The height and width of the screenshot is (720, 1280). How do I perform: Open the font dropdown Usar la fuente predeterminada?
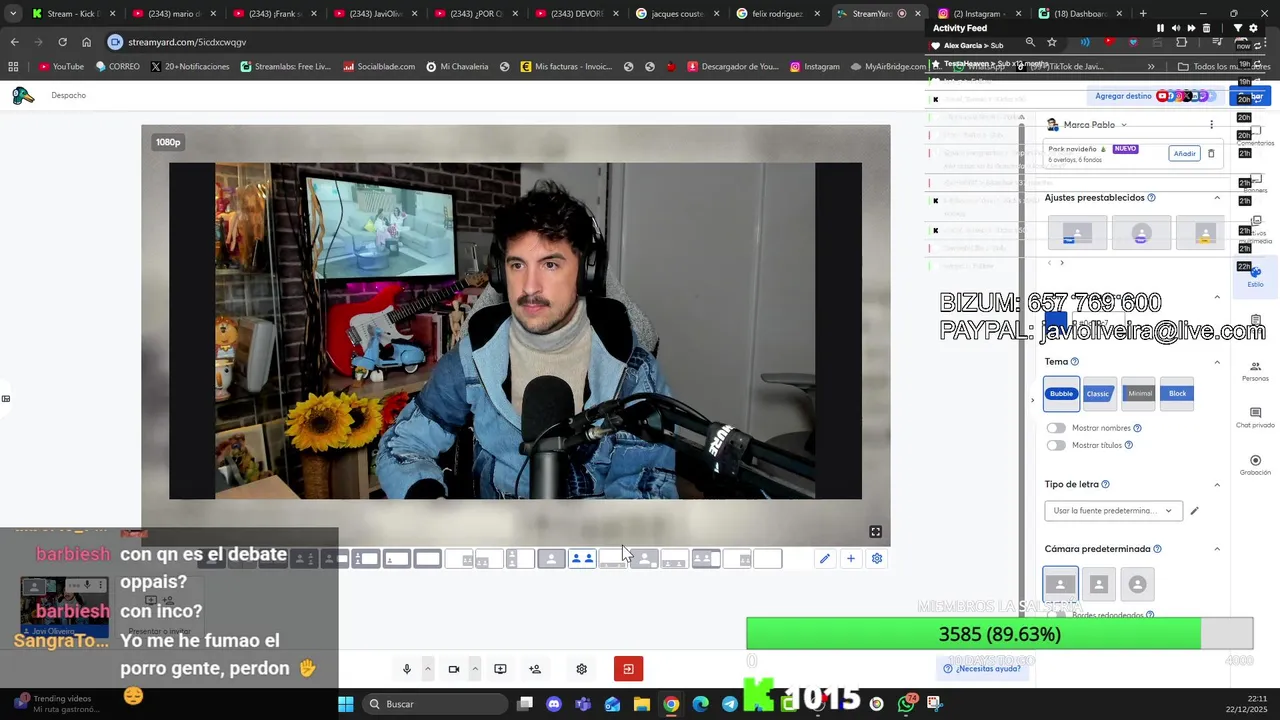1113,511
